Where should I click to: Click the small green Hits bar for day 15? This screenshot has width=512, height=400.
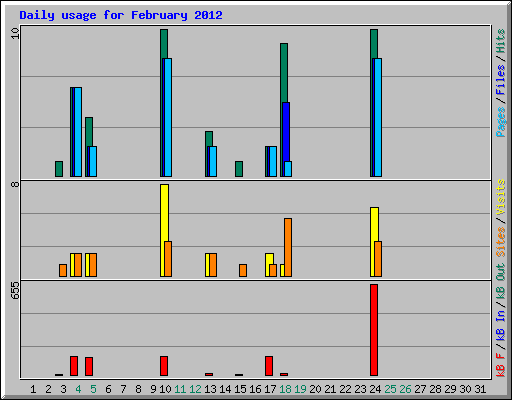pyautogui.click(x=239, y=169)
